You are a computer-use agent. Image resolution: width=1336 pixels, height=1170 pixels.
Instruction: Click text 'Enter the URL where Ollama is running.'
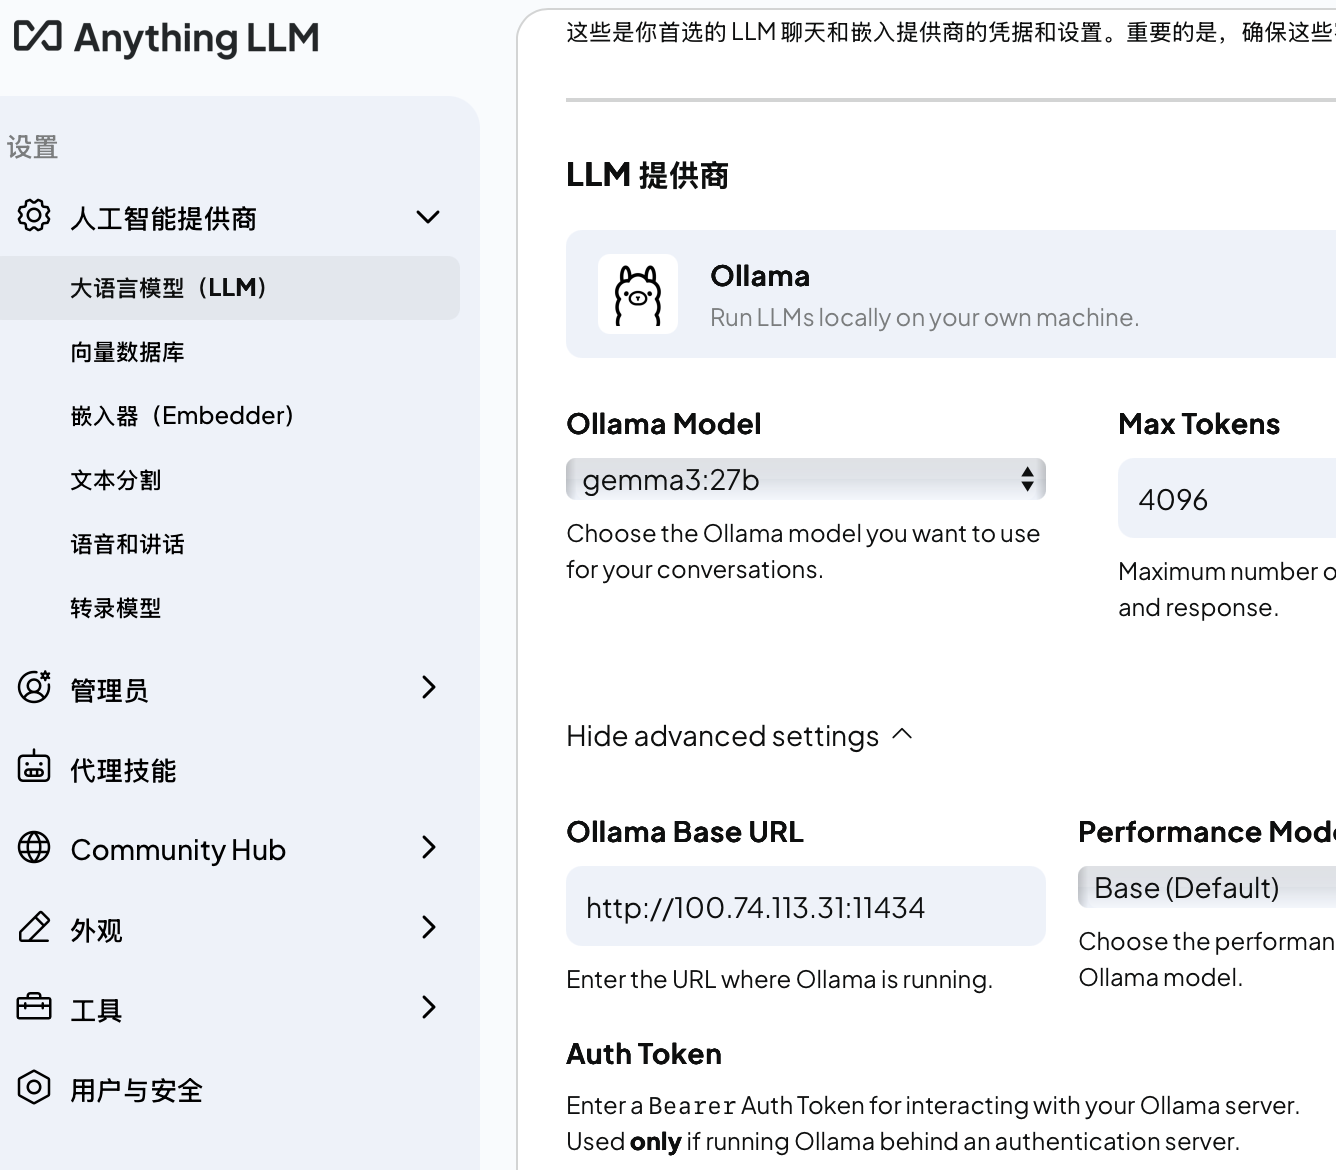pyautogui.click(x=779, y=979)
